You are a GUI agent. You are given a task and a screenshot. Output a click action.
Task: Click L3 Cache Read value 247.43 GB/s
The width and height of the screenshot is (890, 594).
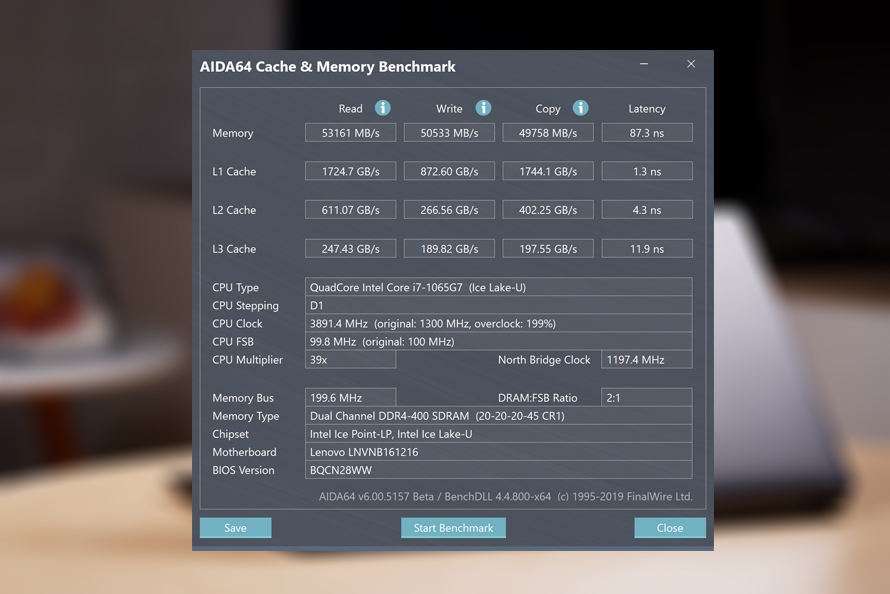[x=350, y=248]
